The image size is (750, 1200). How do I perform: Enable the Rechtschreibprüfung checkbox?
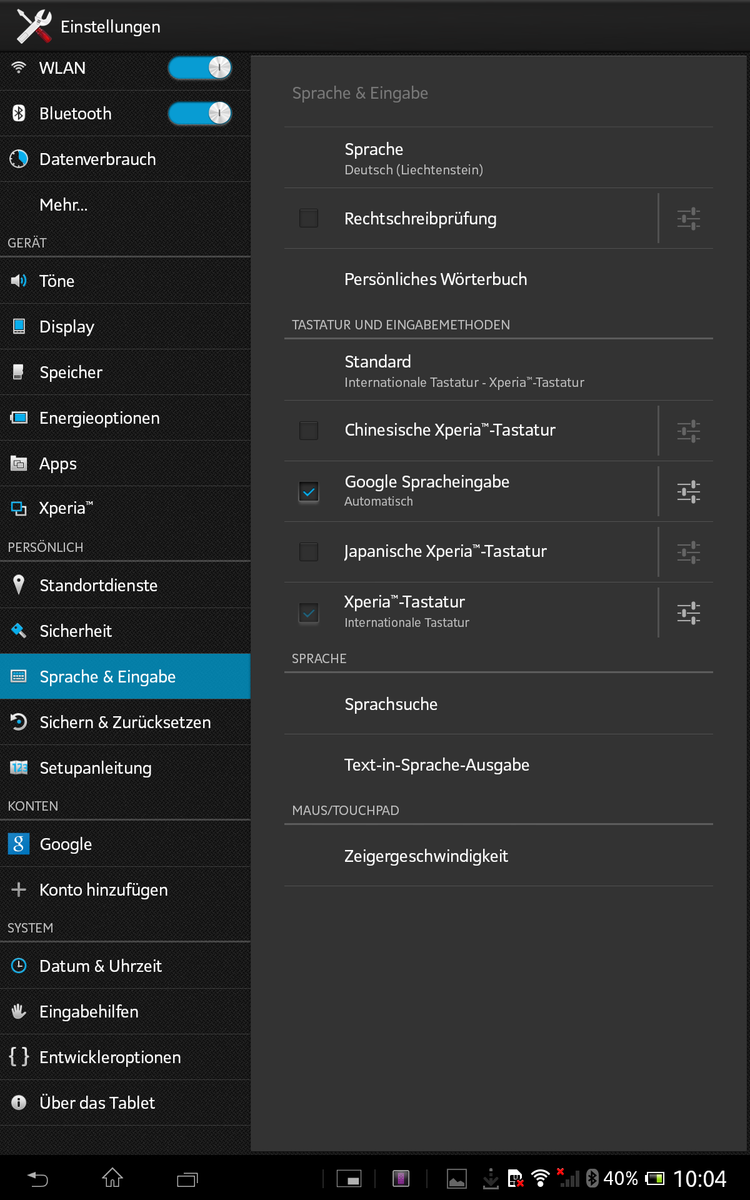[309, 219]
